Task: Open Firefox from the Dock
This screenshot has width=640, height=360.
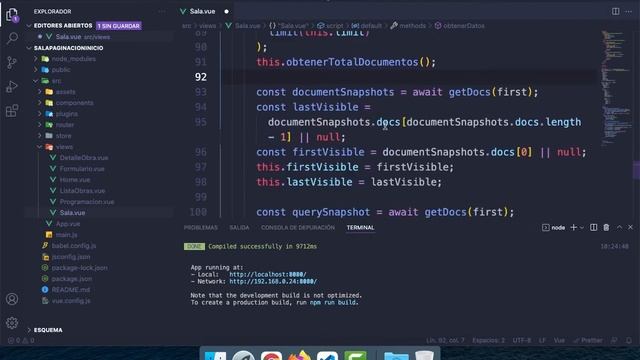Action: (x=300, y=356)
